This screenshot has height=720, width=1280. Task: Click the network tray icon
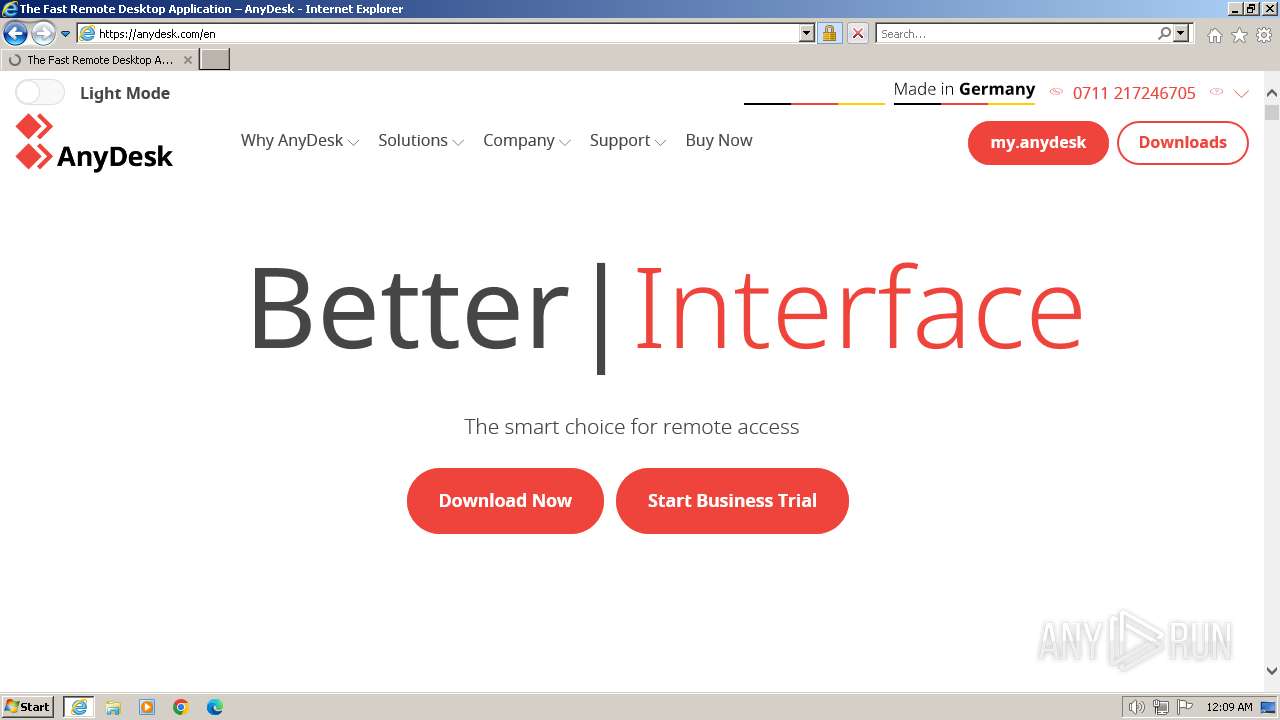tap(1161, 707)
